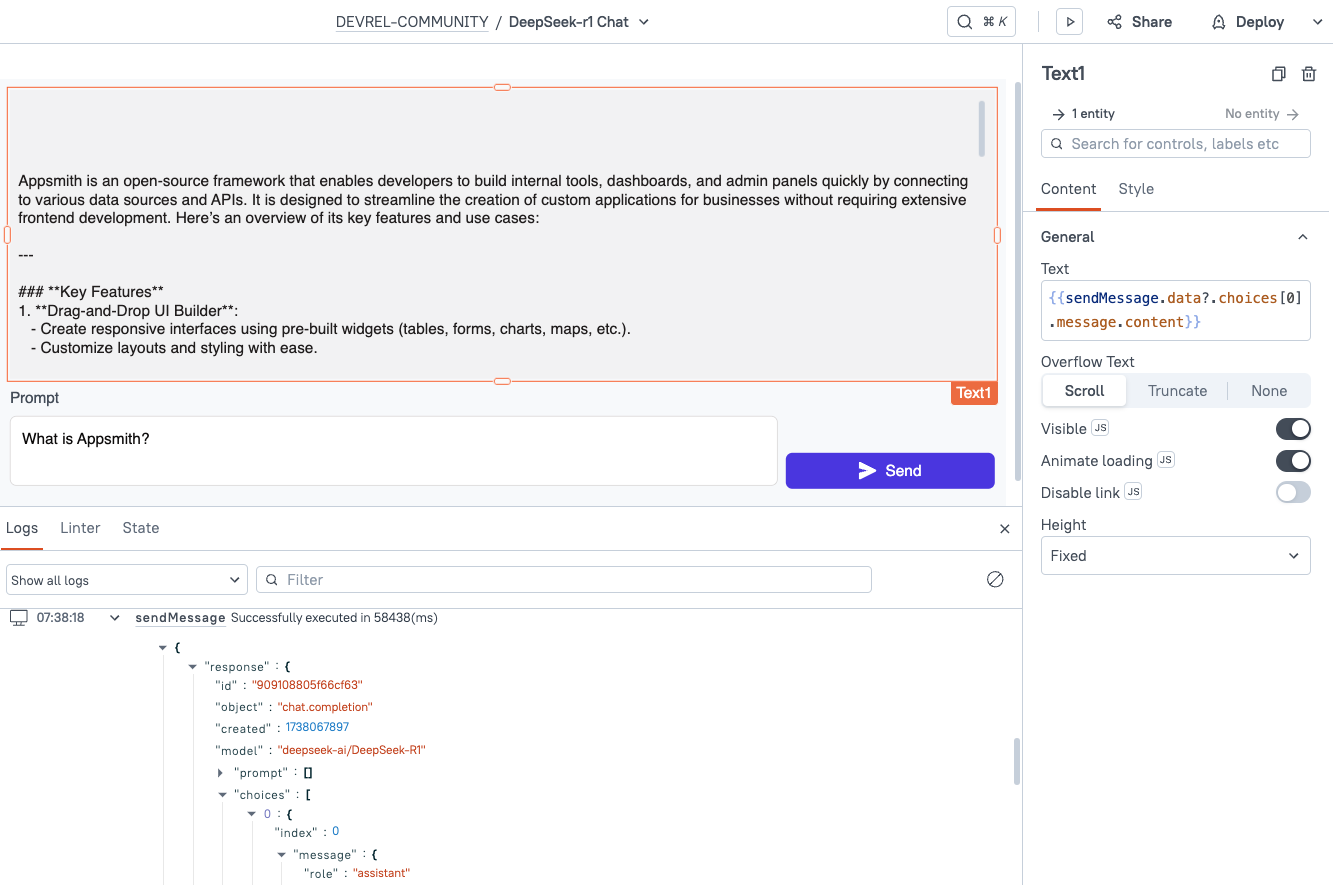Click the Filter logs input

pyautogui.click(x=564, y=580)
